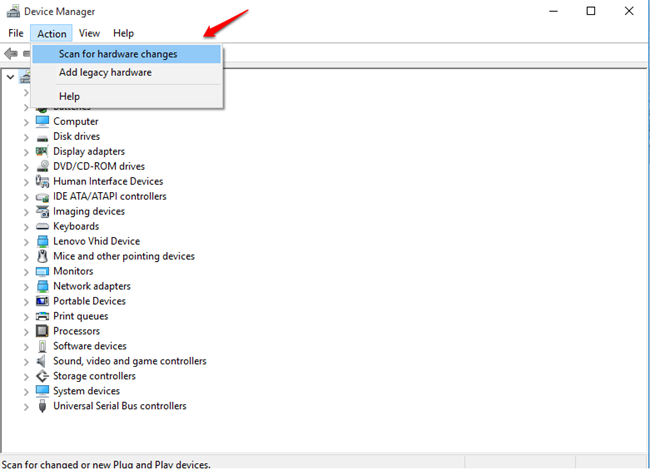Choose Add legacy hardware from menu

[105, 72]
